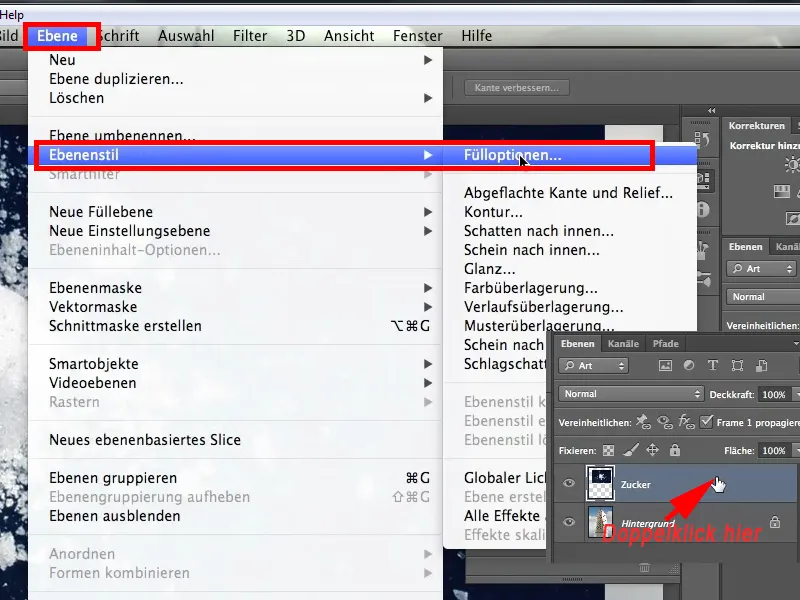The height and width of the screenshot is (600, 800).
Task: Open the Art filter dropdown in the right dock
Action: click(761, 269)
